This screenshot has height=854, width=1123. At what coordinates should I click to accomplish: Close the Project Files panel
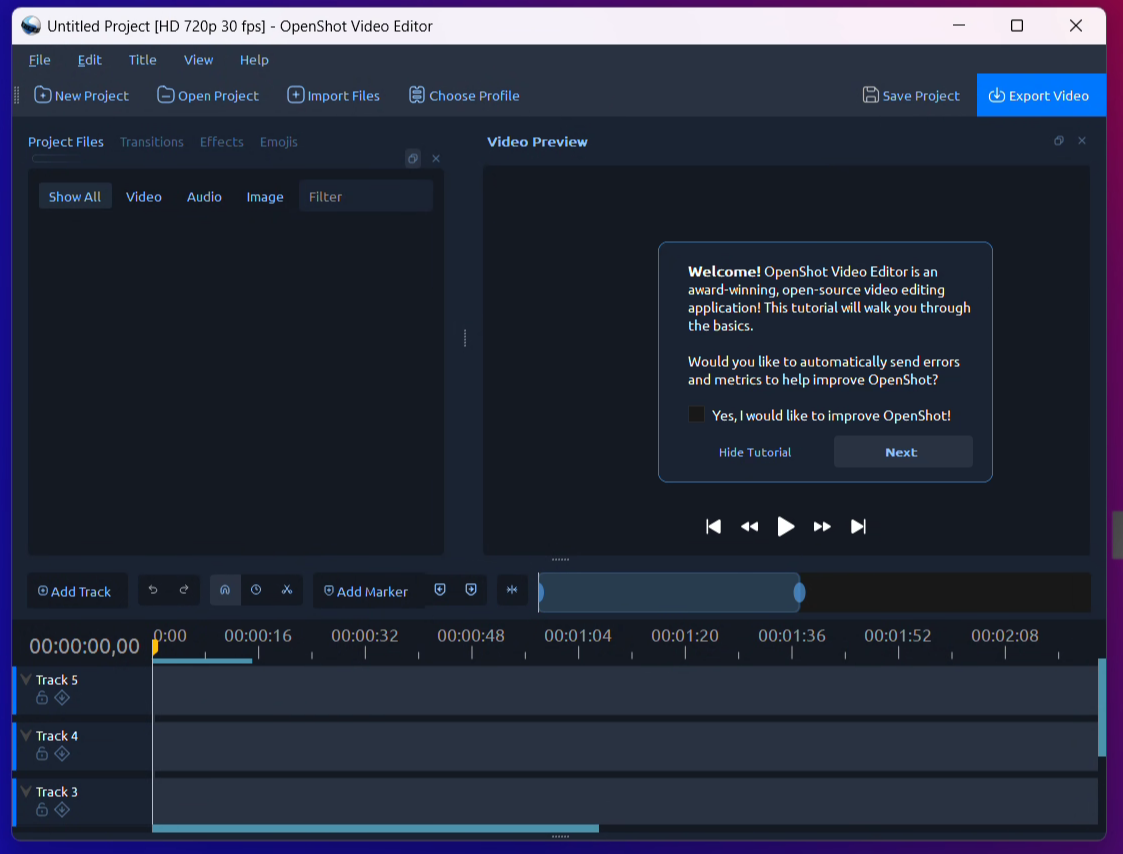pos(436,158)
